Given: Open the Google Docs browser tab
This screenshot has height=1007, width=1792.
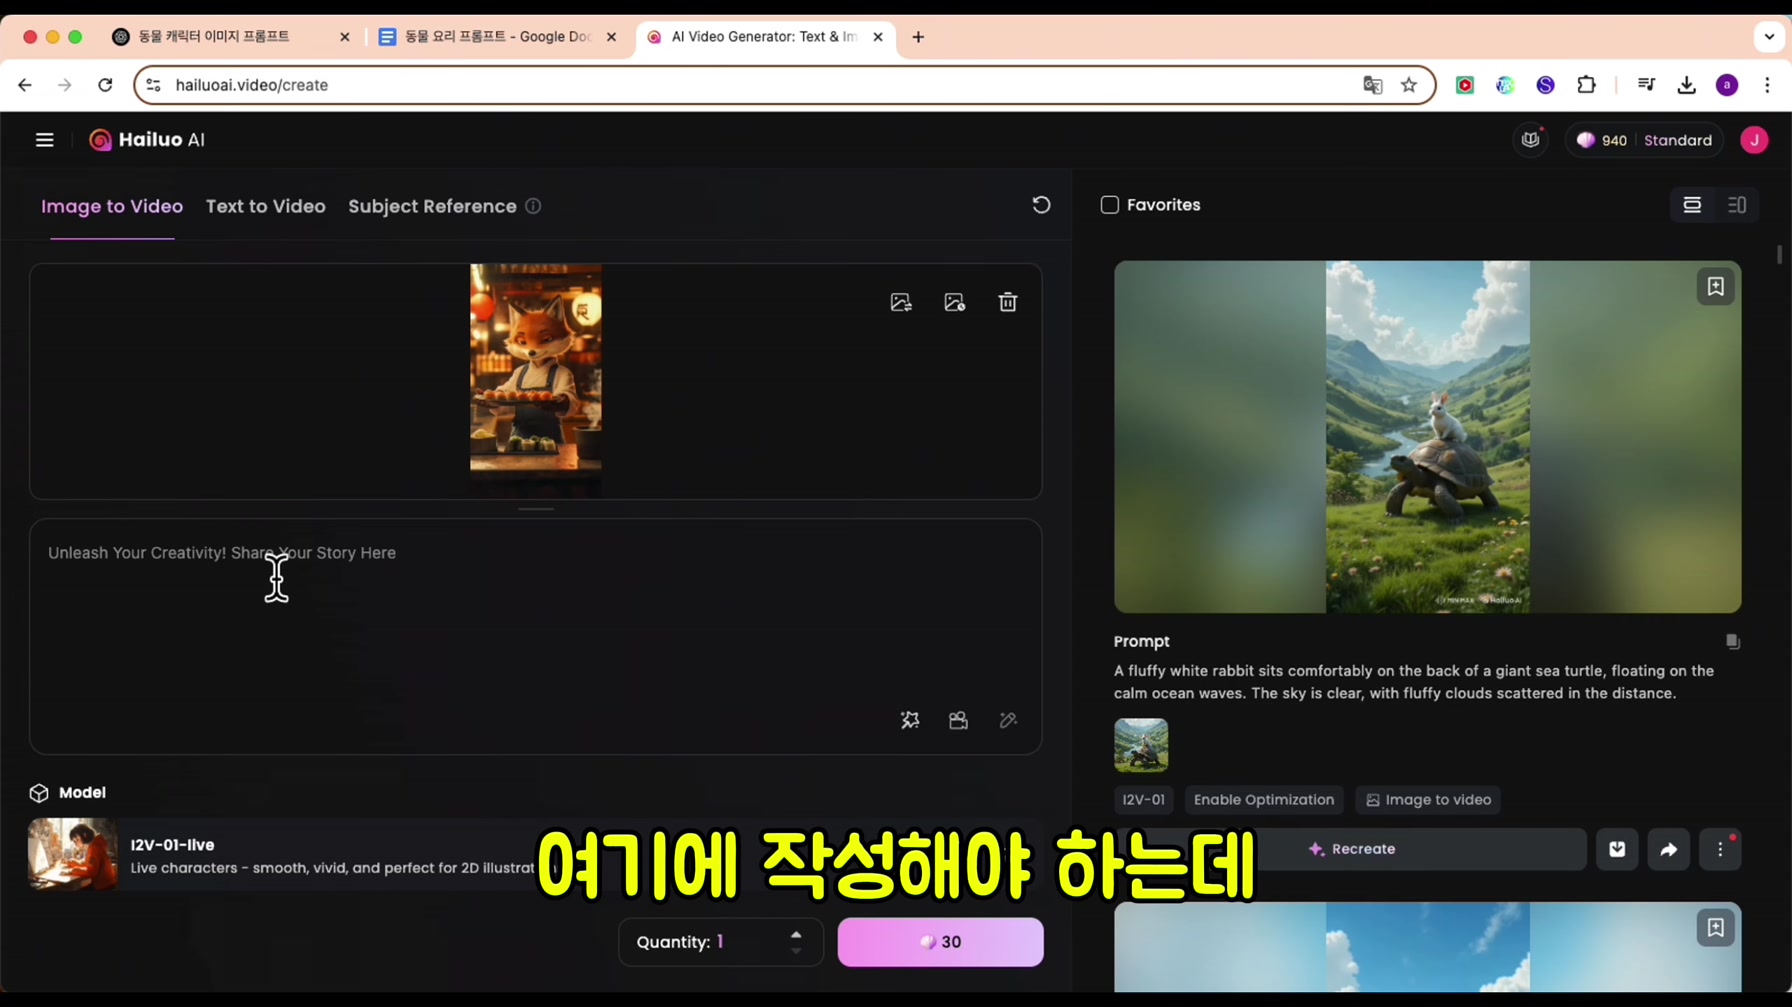Looking at the screenshot, I should pos(498,37).
